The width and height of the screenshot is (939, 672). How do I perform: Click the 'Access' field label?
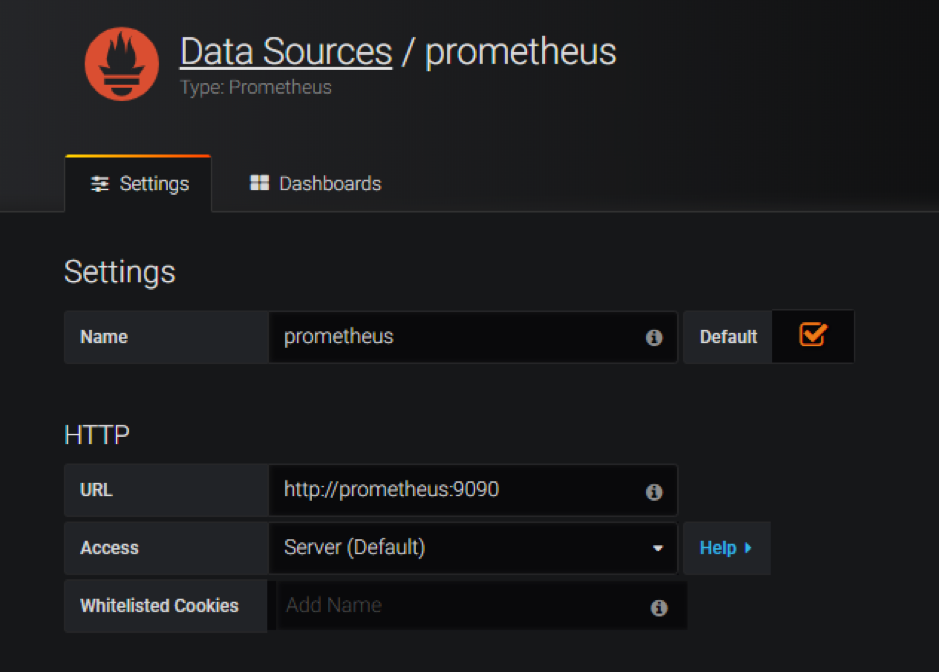point(110,548)
